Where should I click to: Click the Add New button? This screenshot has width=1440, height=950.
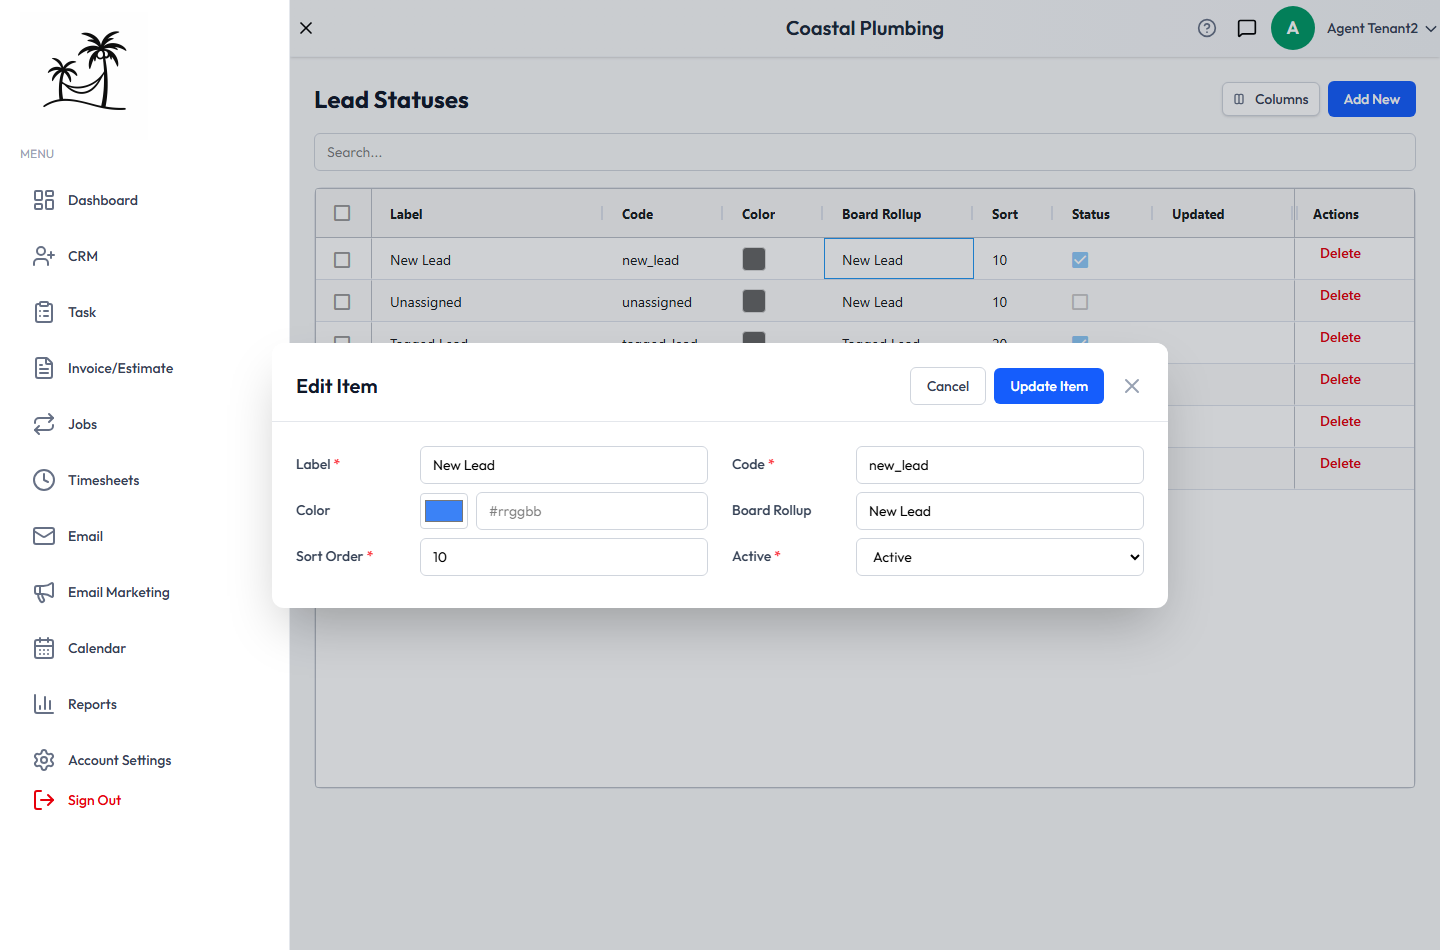1372,99
